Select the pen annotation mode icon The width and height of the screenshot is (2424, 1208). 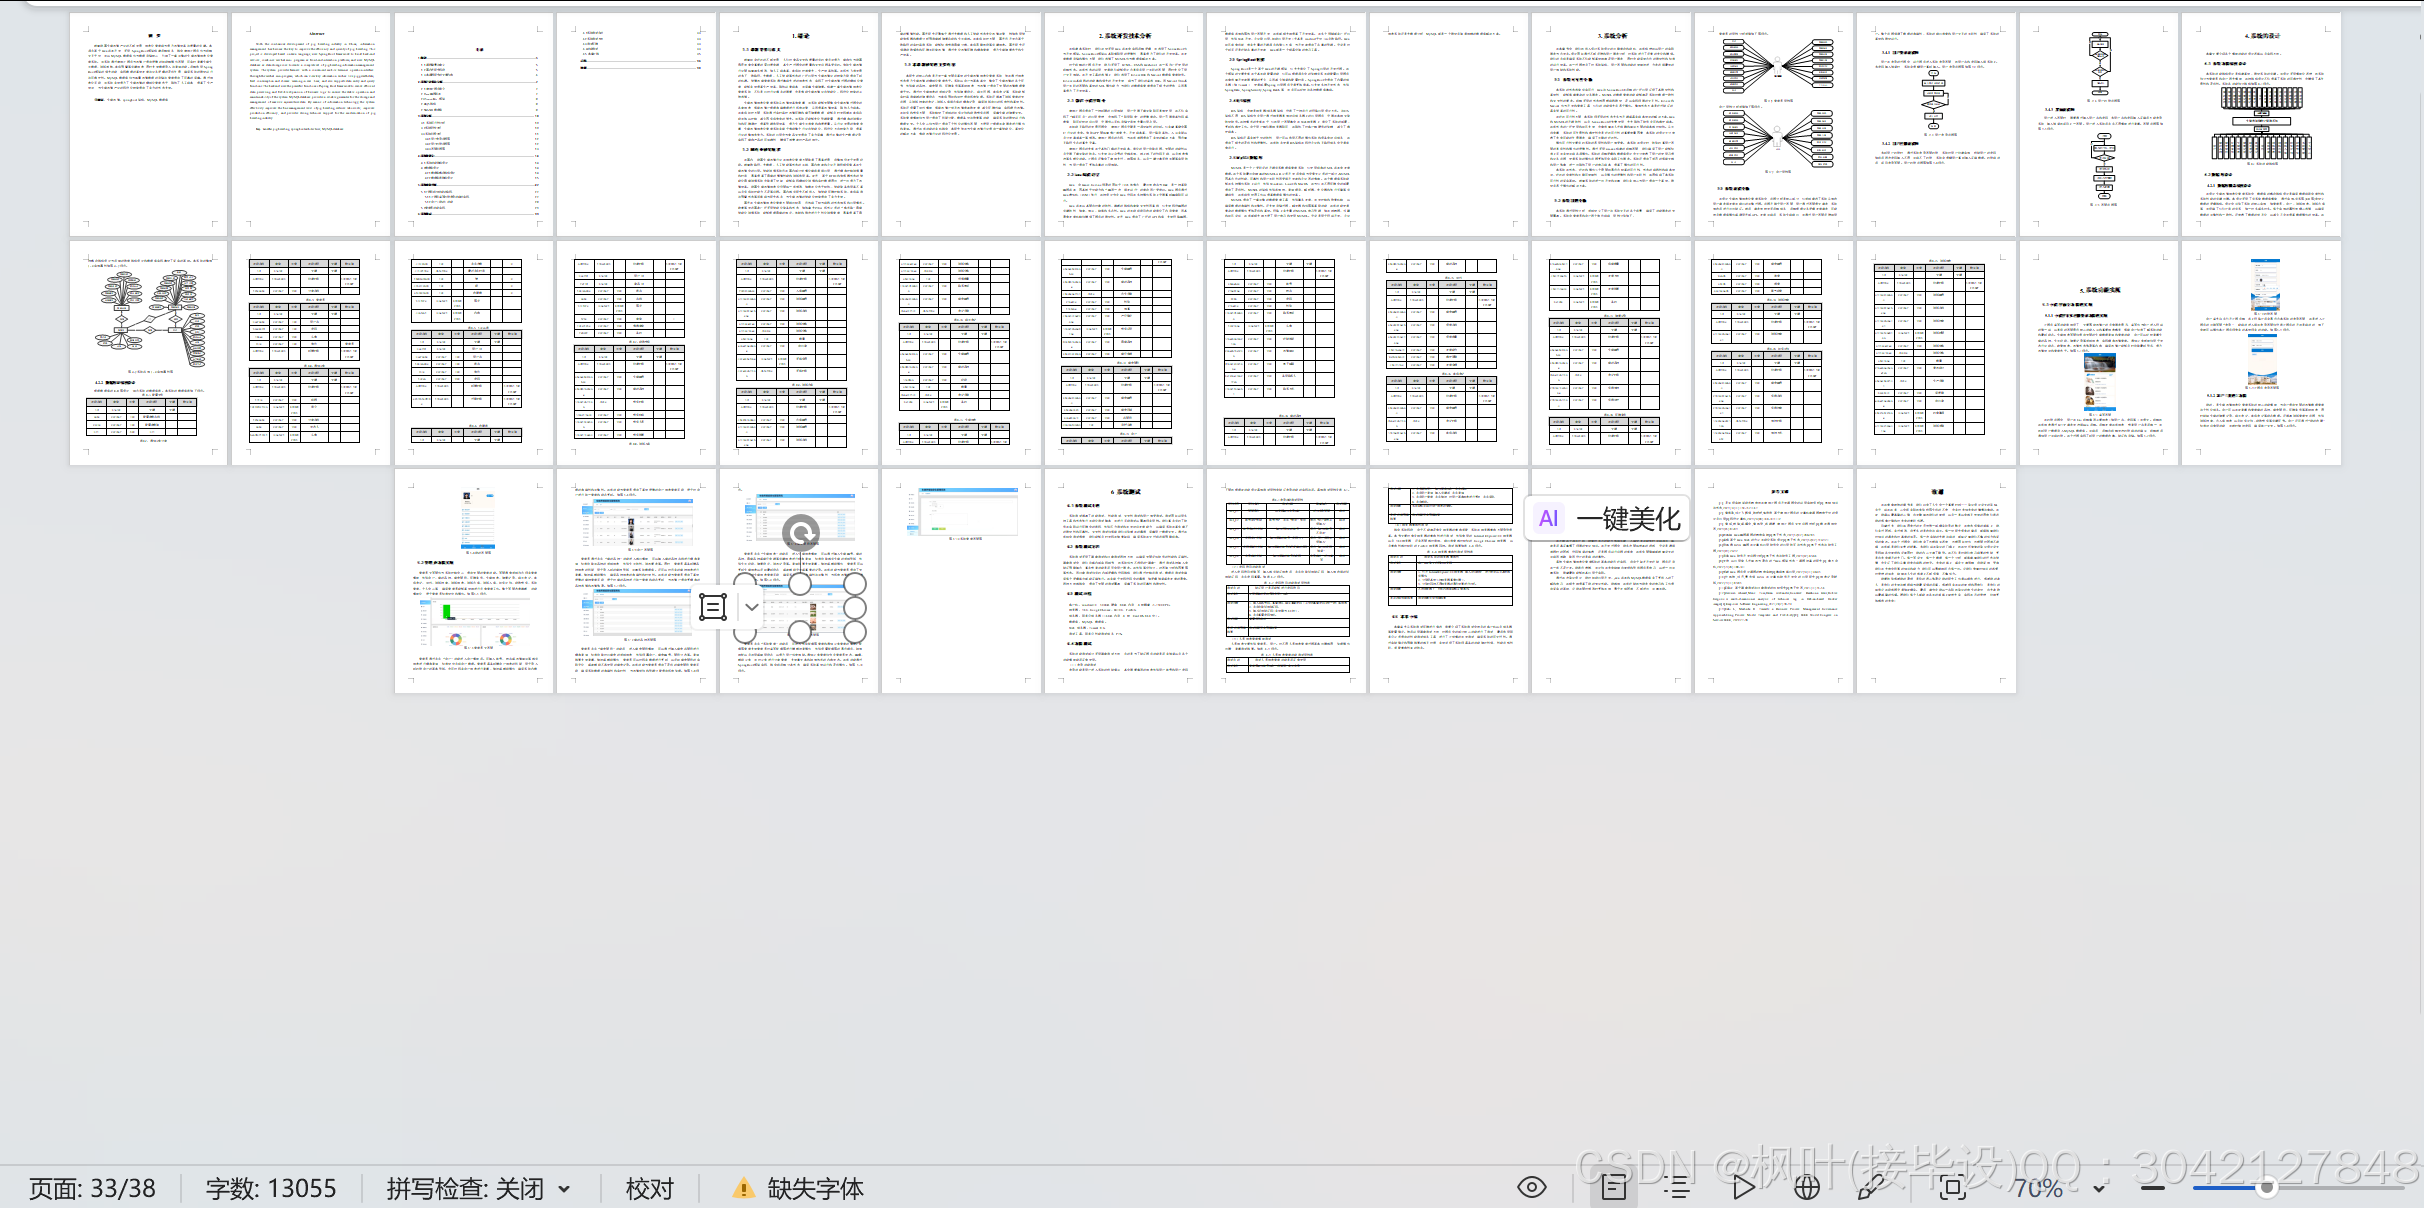pos(1870,1187)
